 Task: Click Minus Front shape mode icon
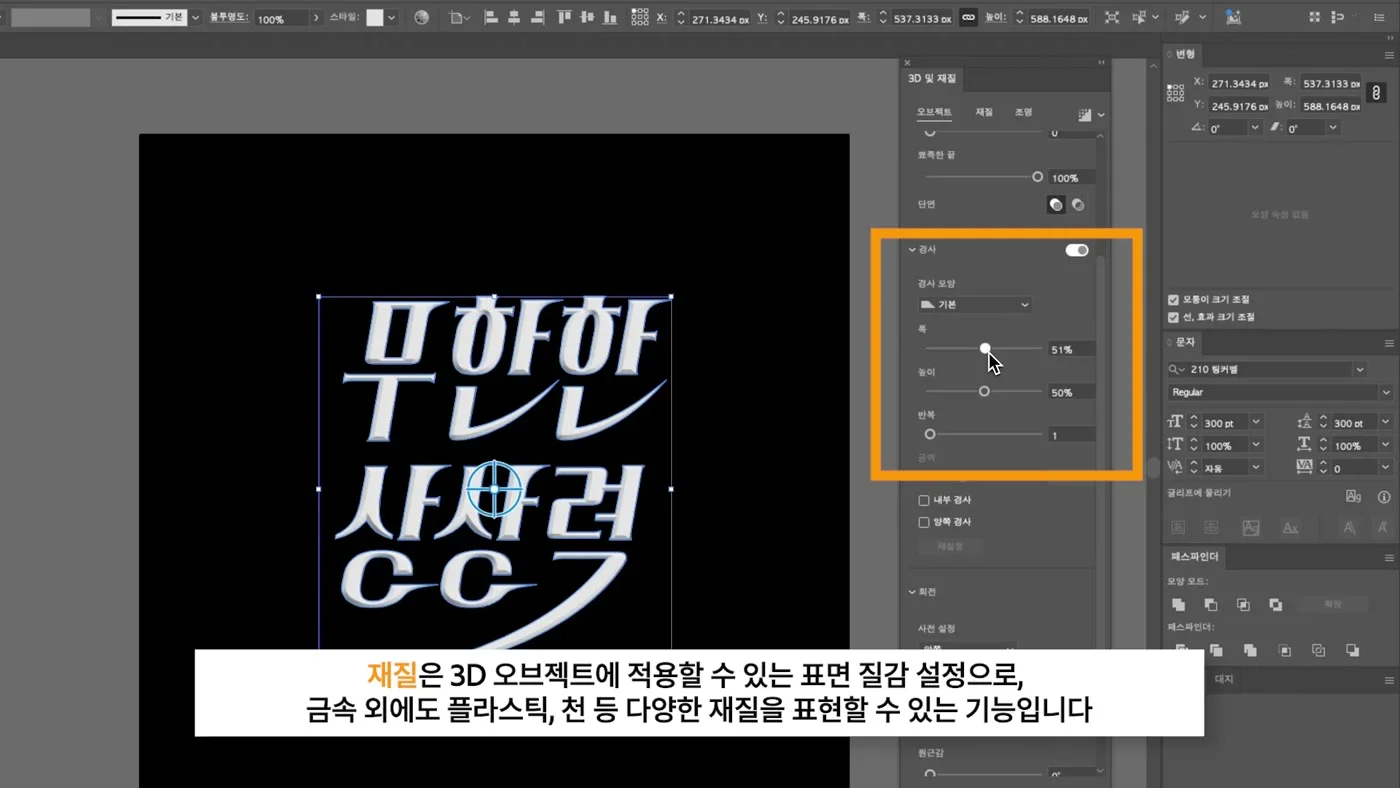(x=1211, y=605)
